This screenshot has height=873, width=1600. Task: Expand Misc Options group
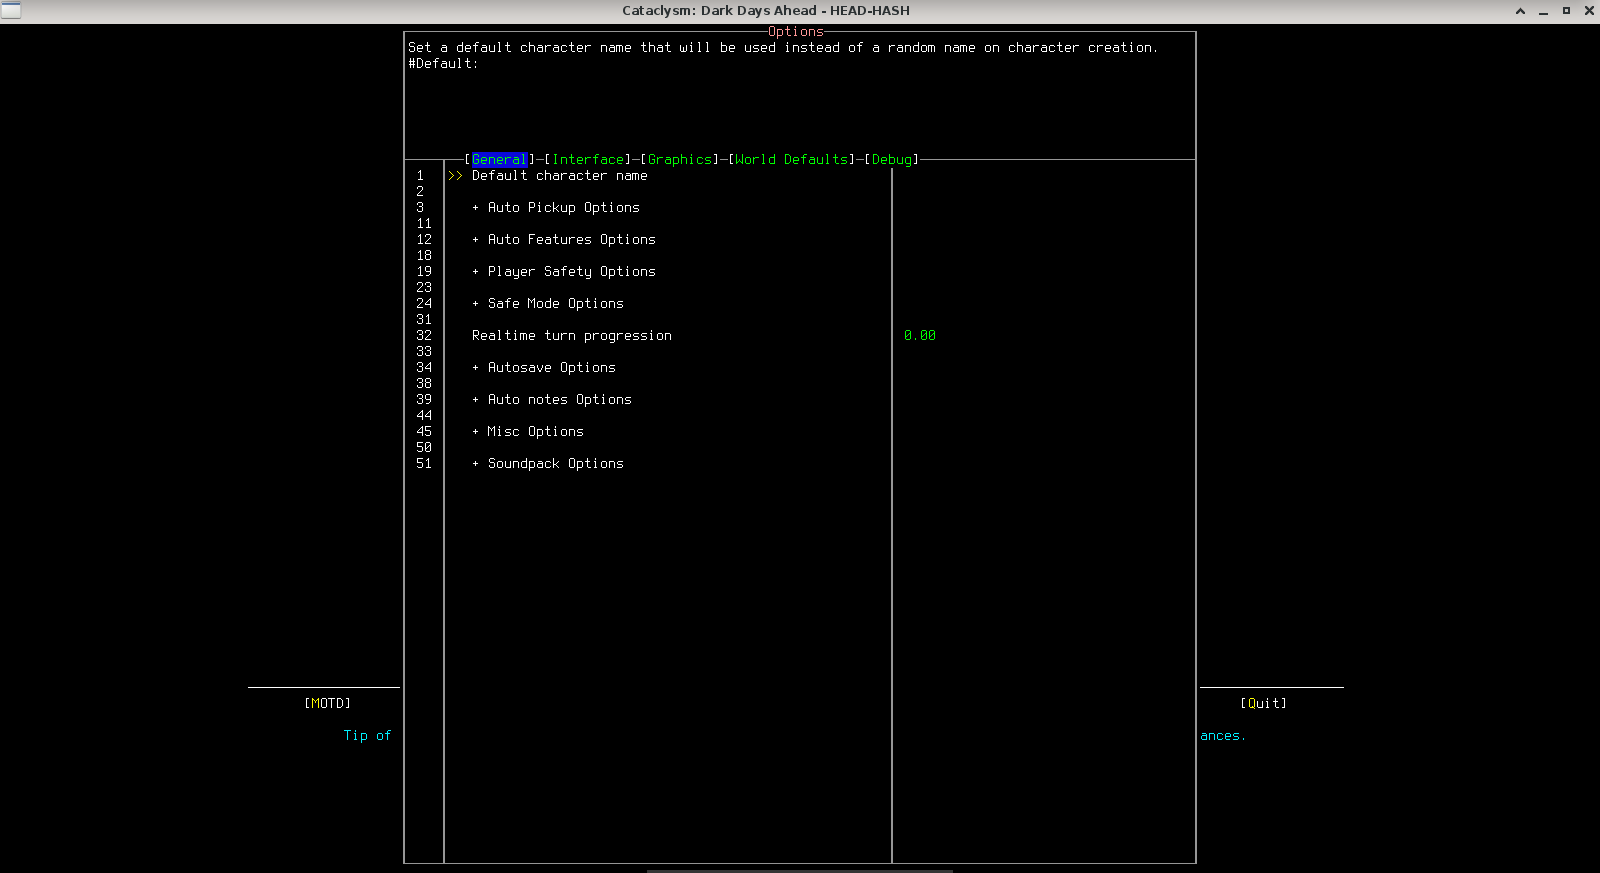click(x=534, y=432)
